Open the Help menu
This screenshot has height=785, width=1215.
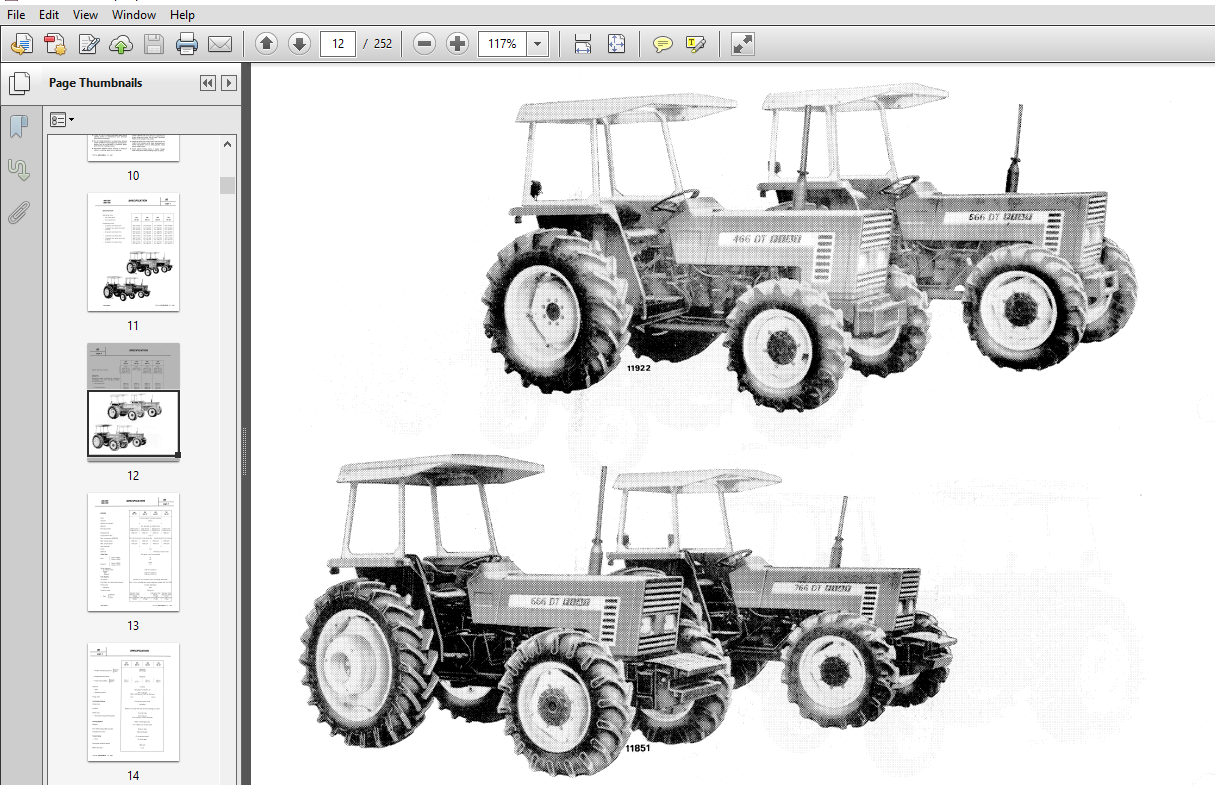(x=182, y=15)
